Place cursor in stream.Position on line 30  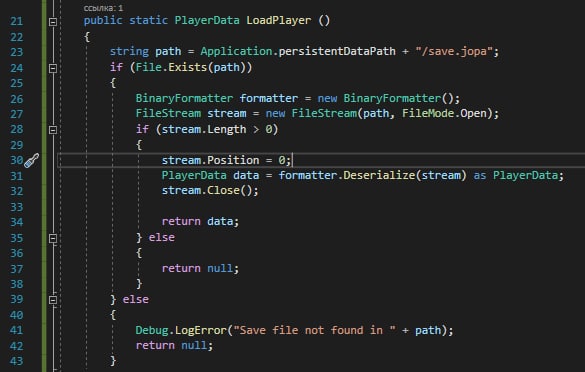[x=210, y=160]
